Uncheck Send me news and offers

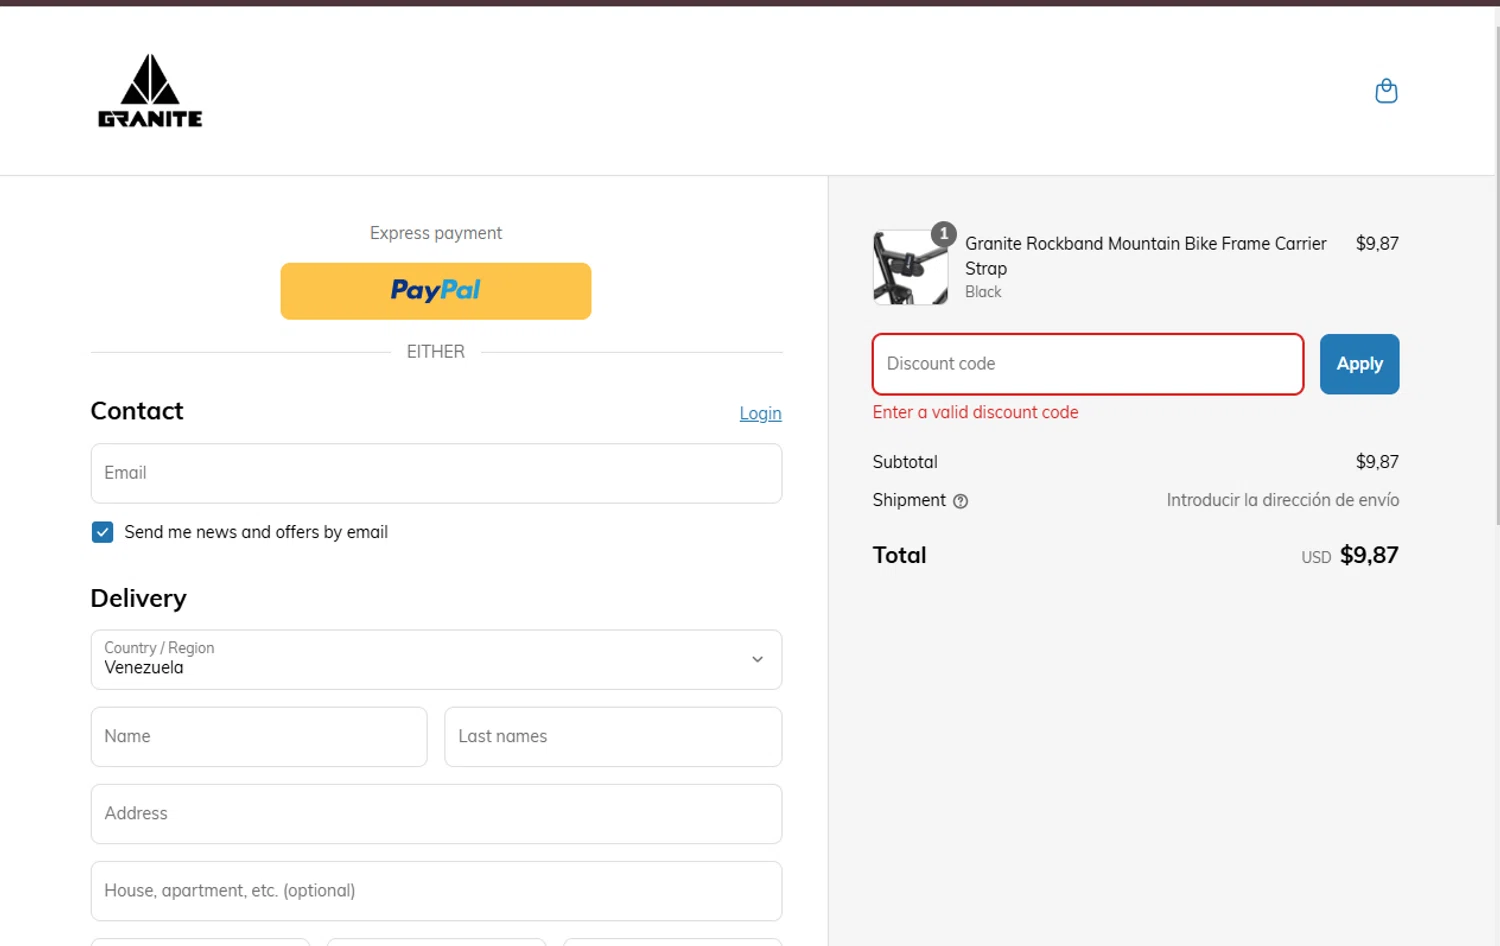pos(102,532)
